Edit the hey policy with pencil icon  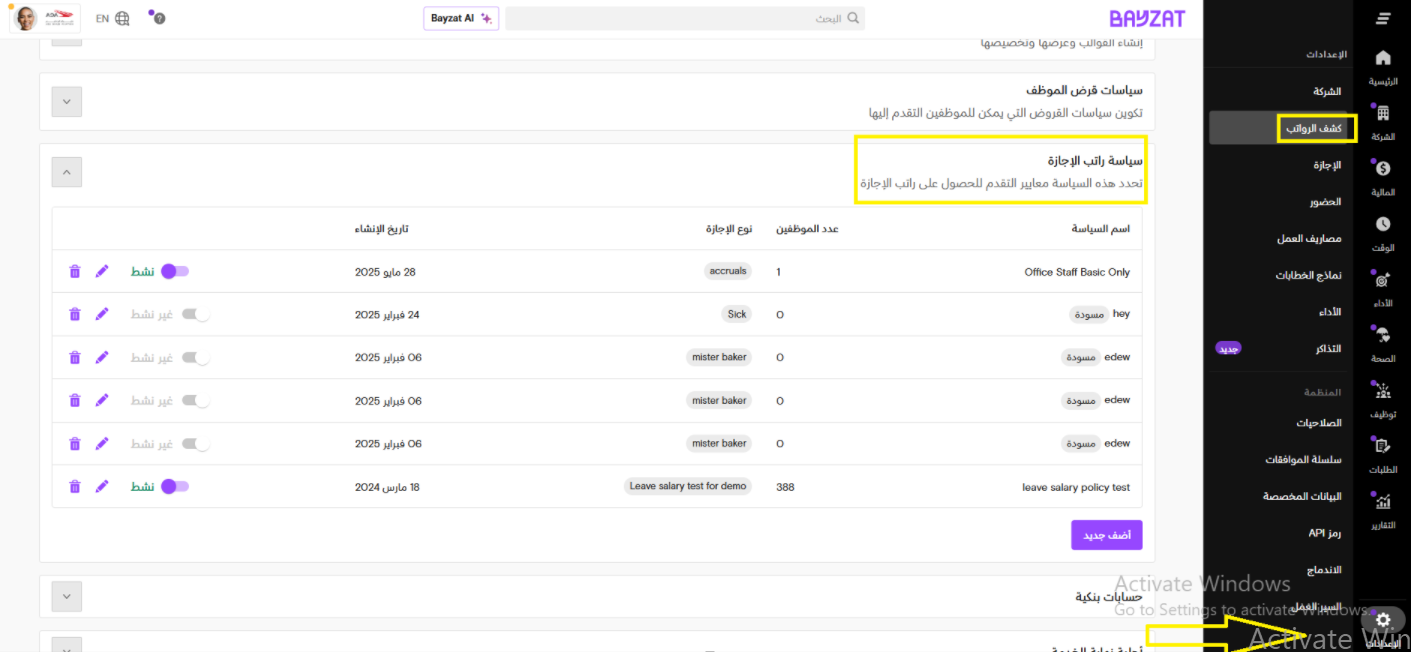(x=101, y=314)
